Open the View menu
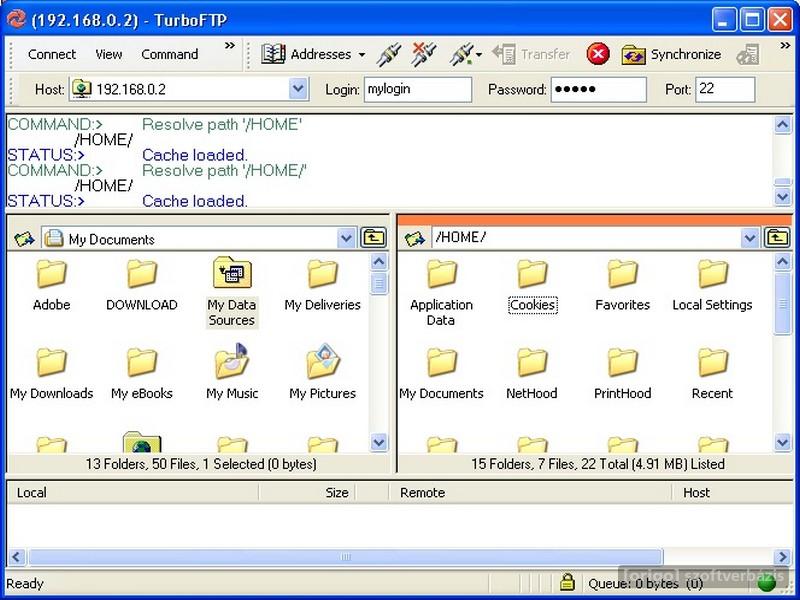 pos(109,54)
